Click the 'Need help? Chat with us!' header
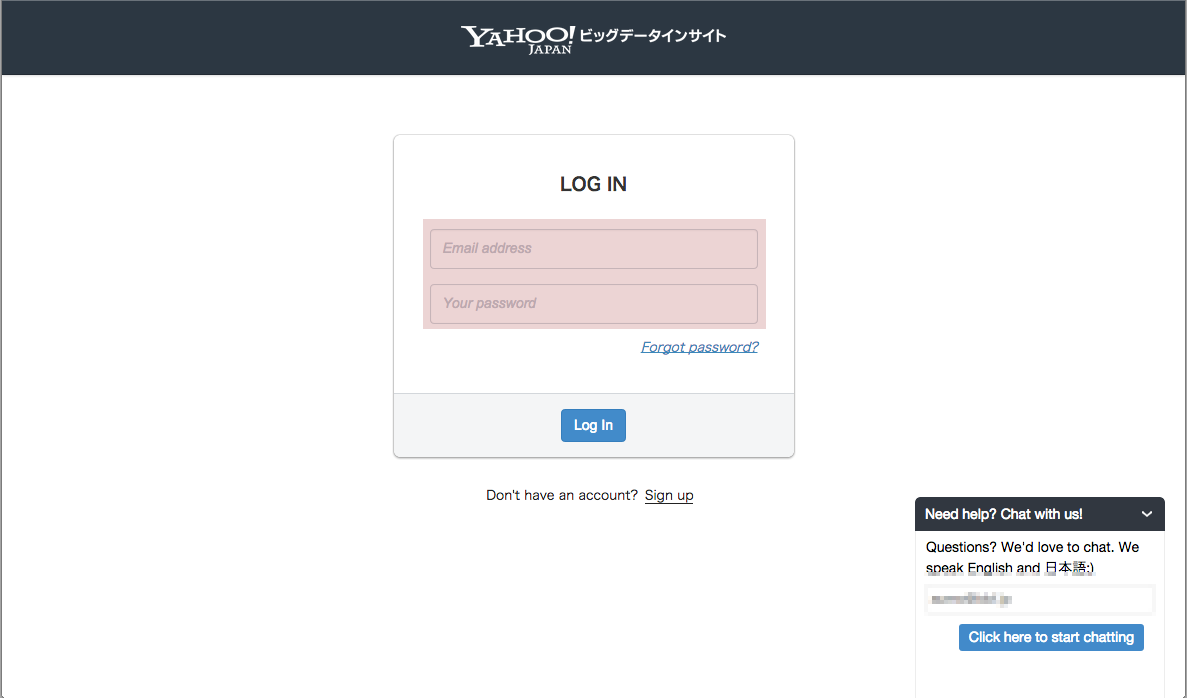1187x698 pixels. [x=1039, y=514]
